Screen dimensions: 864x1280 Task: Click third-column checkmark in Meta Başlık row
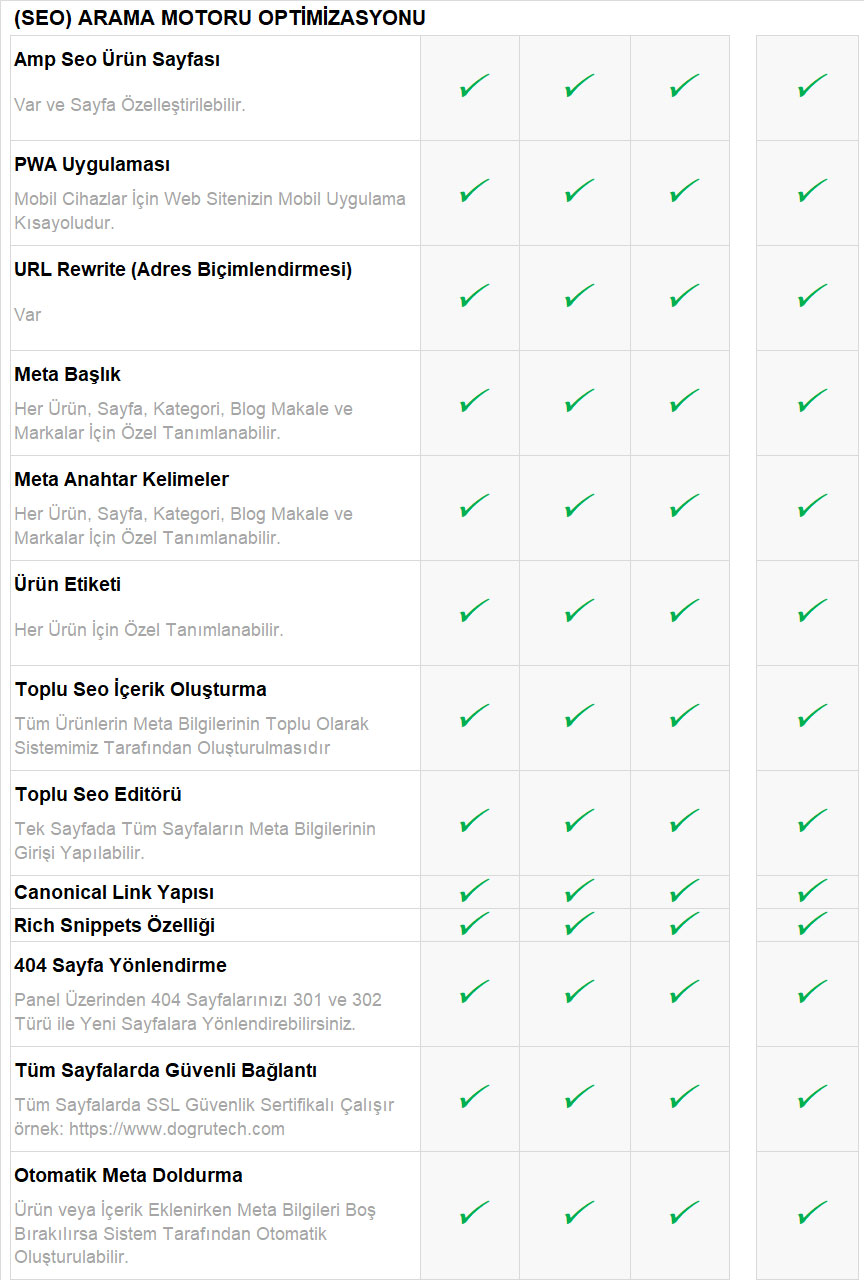click(x=684, y=401)
